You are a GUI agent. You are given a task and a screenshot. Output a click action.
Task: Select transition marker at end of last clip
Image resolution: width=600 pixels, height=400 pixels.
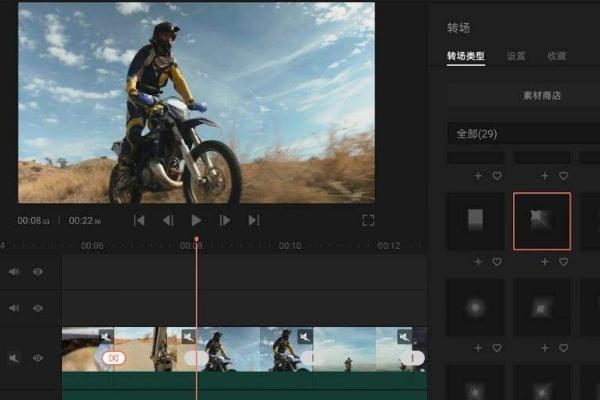click(x=413, y=358)
